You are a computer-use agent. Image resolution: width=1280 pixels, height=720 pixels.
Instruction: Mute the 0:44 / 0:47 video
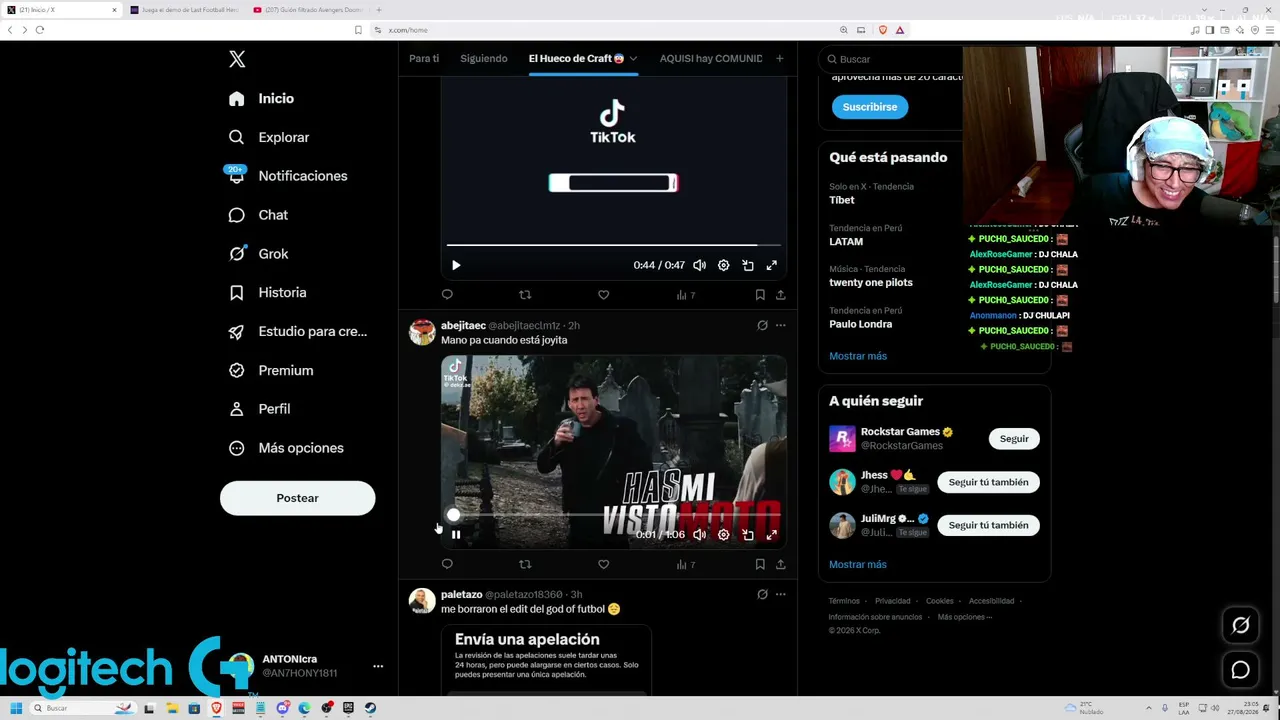(699, 265)
